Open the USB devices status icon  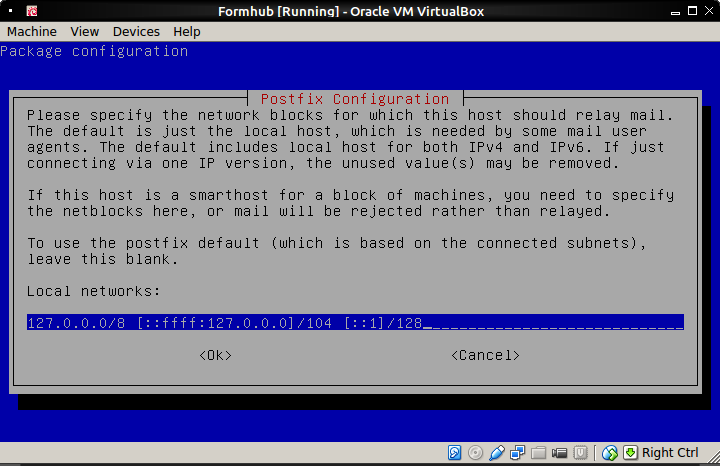click(496, 453)
